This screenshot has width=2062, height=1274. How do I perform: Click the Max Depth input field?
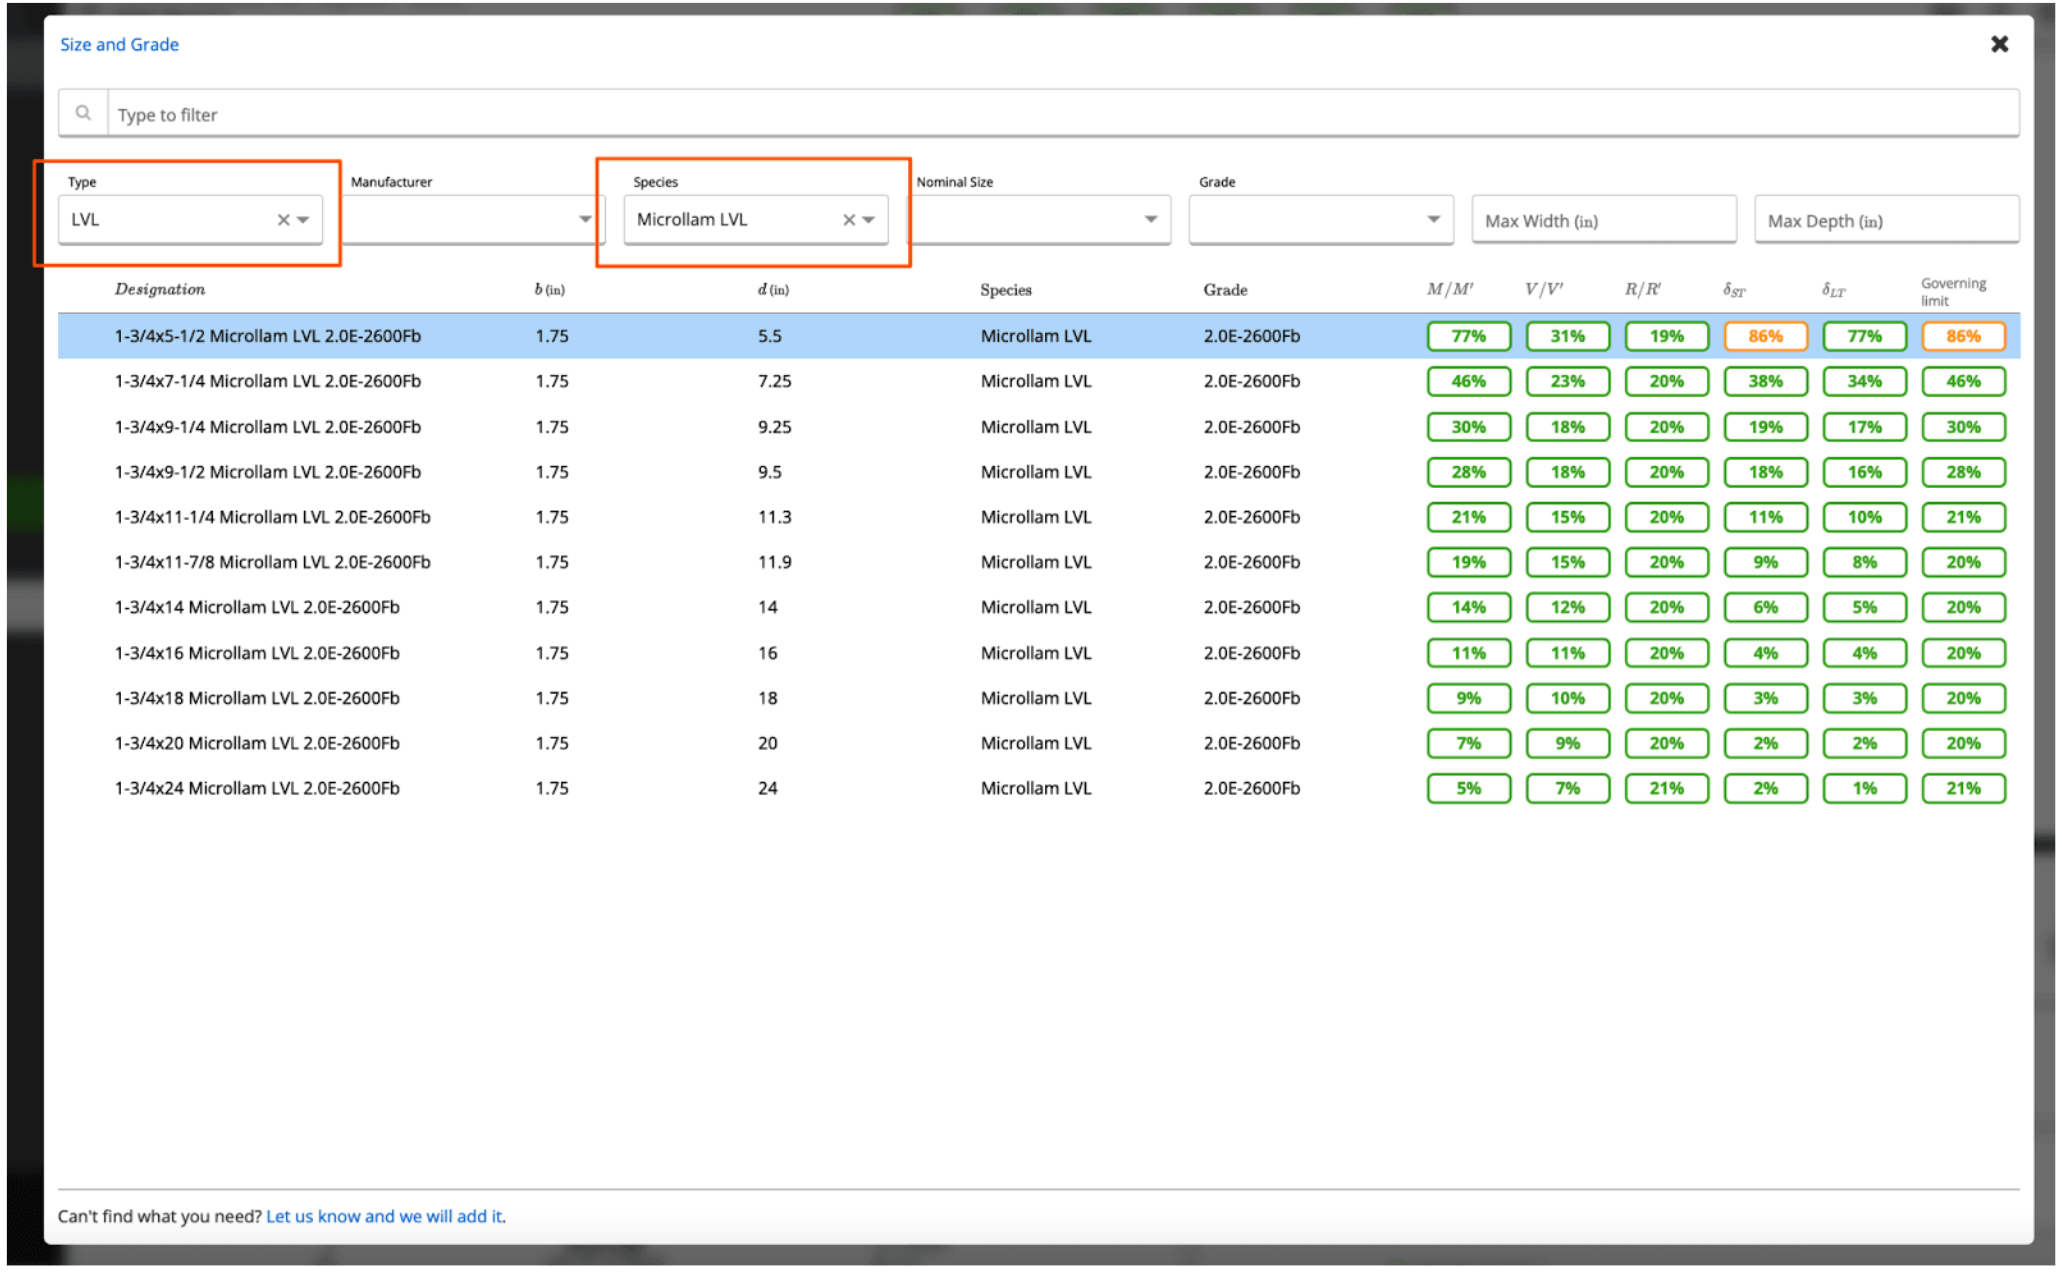(1886, 220)
